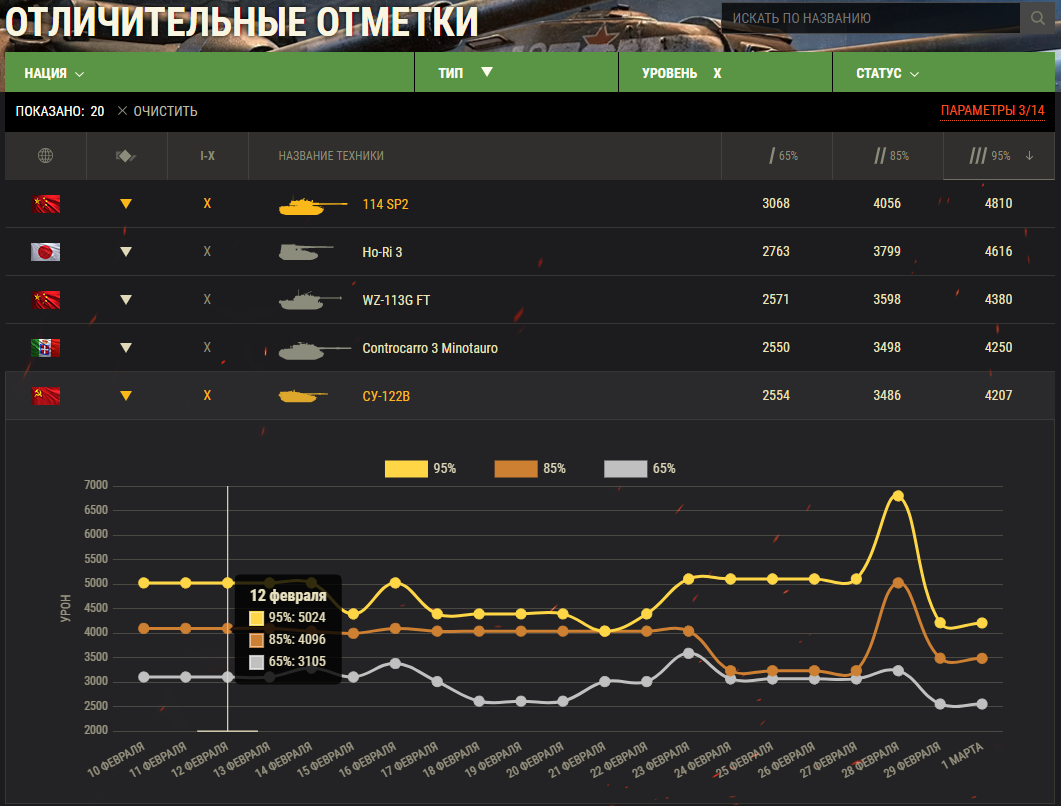
Task: Click the 85% point on 10 февраля
Action: [x=143, y=629]
